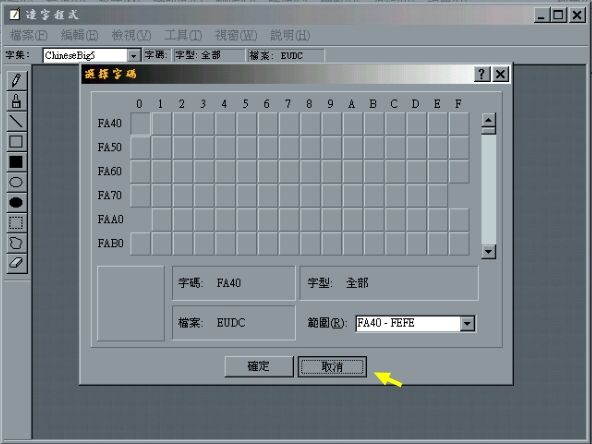592x444 pixels.
Task: Select the Eraser tool
Action: click(16, 263)
